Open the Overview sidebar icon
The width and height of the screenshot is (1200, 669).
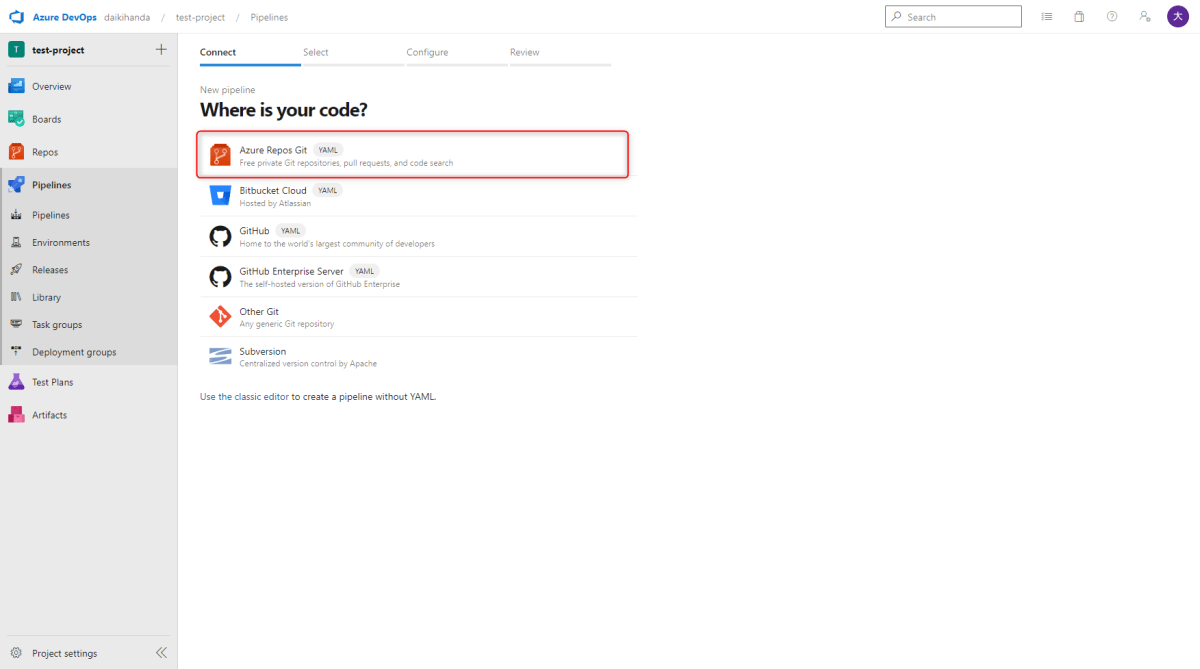click(16, 86)
